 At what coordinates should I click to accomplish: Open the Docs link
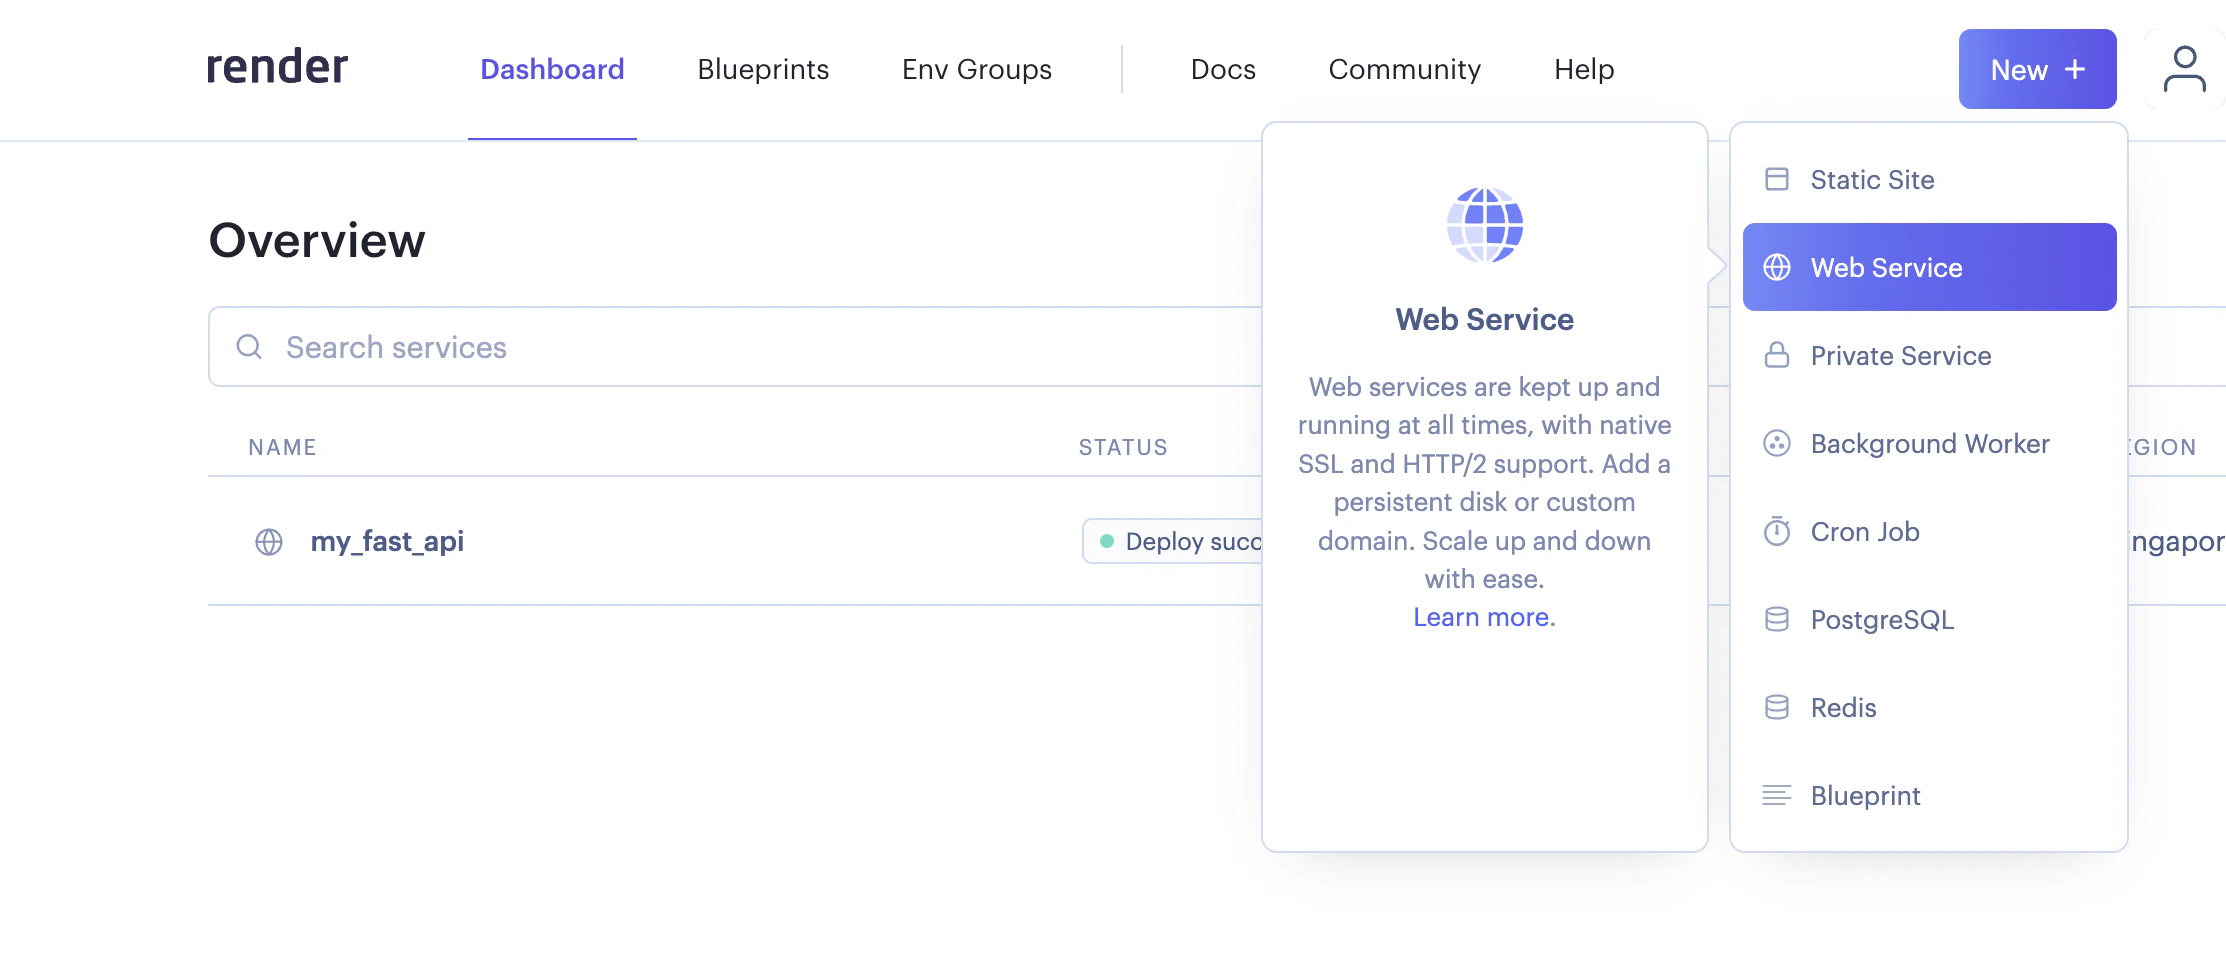click(1223, 69)
